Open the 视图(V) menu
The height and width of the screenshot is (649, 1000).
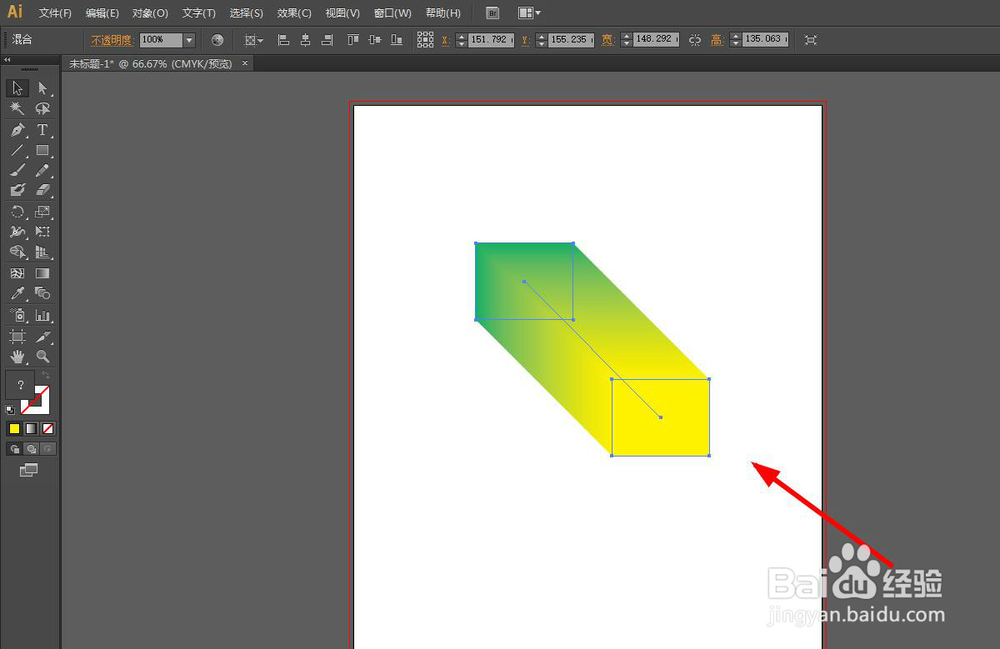(x=342, y=13)
